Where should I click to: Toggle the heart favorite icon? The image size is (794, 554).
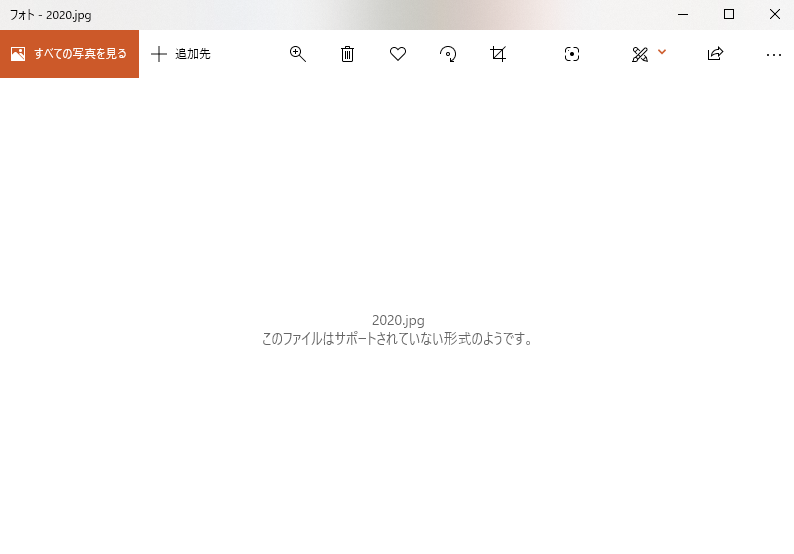[398, 54]
